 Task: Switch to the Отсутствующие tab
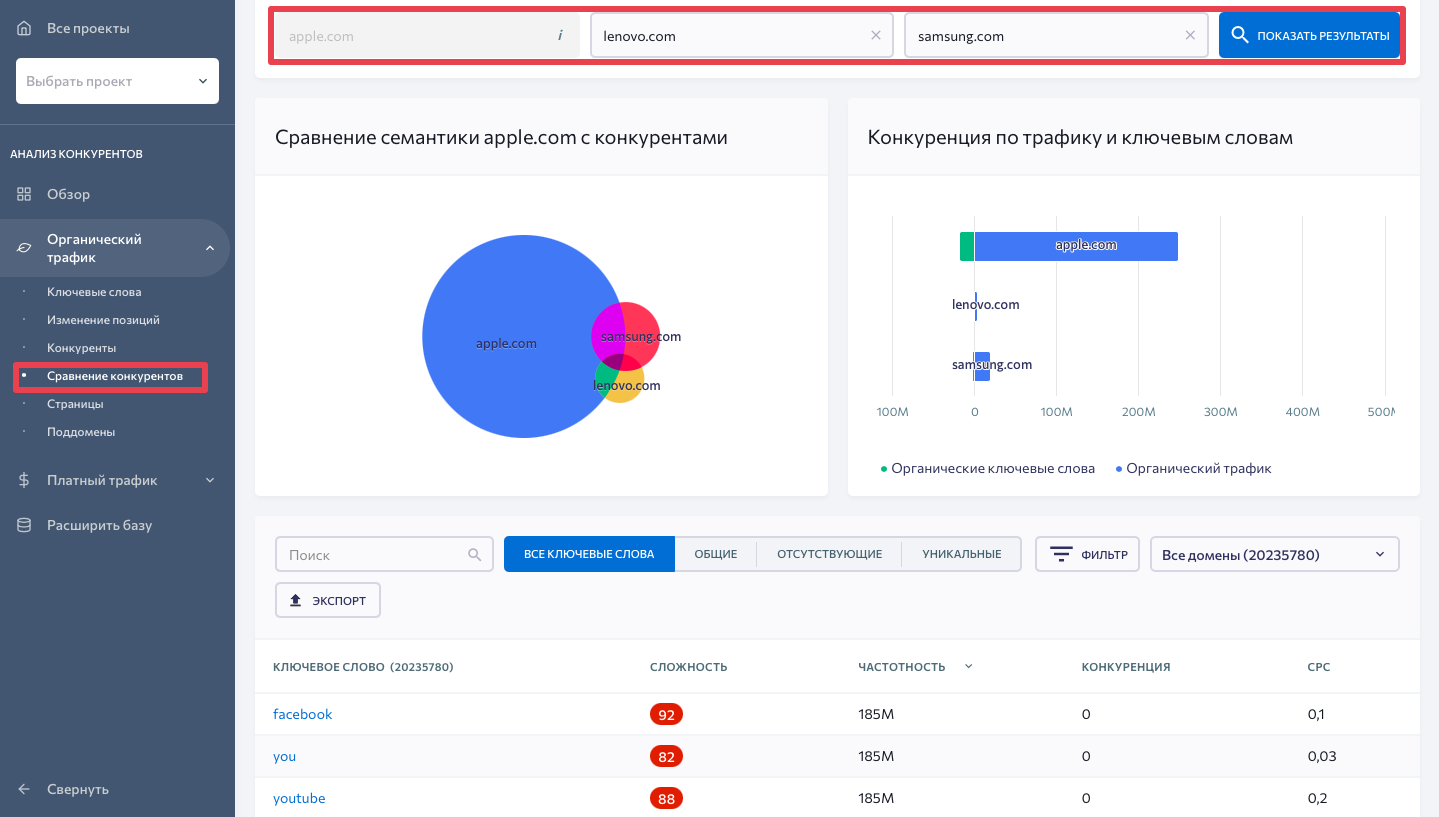[x=829, y=554]
